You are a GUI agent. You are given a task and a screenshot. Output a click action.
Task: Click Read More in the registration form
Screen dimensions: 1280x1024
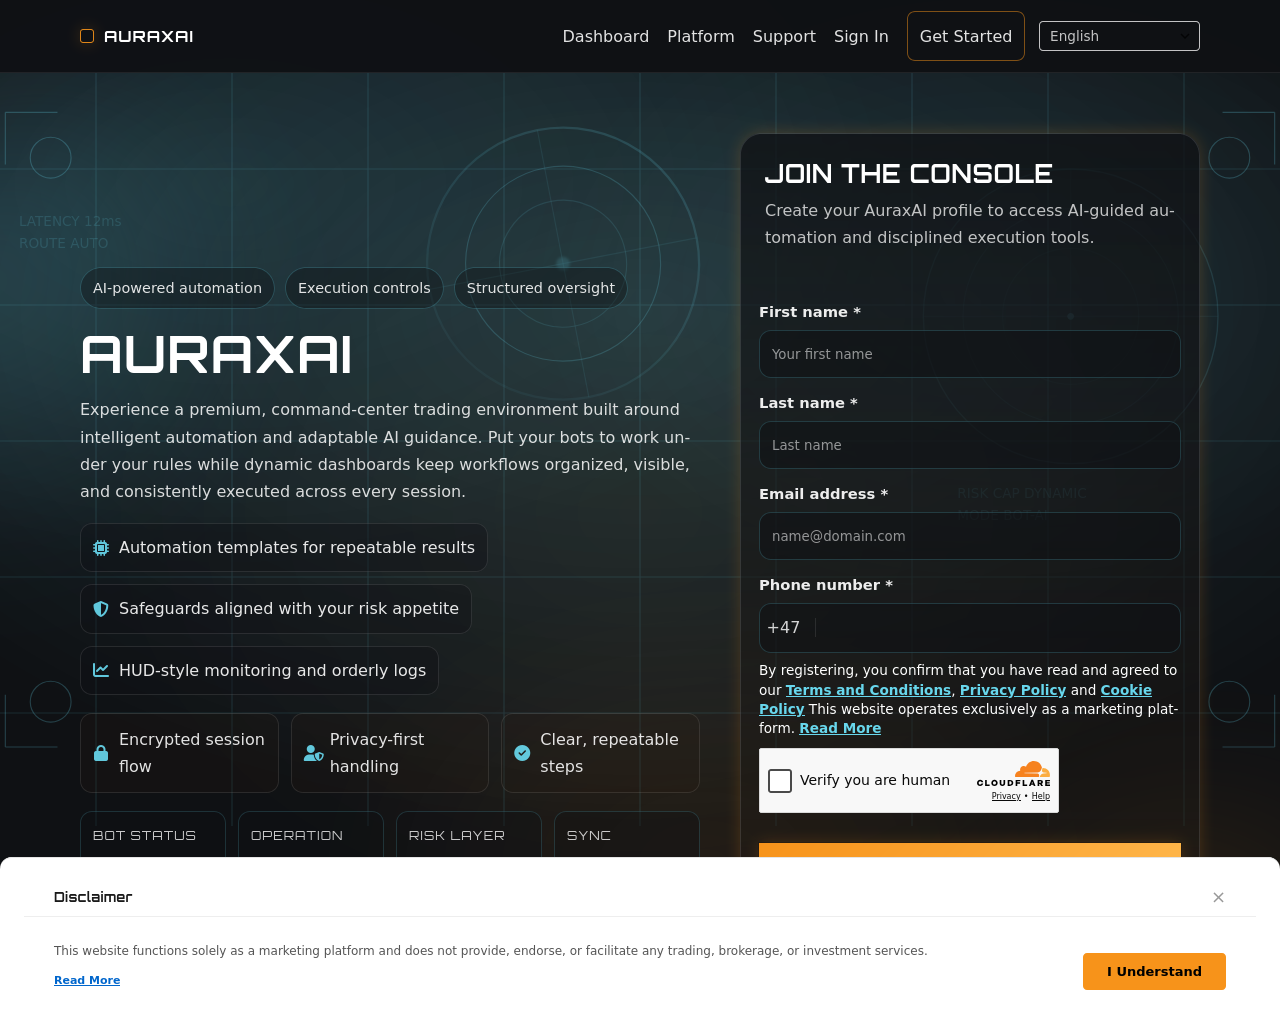click(840, 728)
